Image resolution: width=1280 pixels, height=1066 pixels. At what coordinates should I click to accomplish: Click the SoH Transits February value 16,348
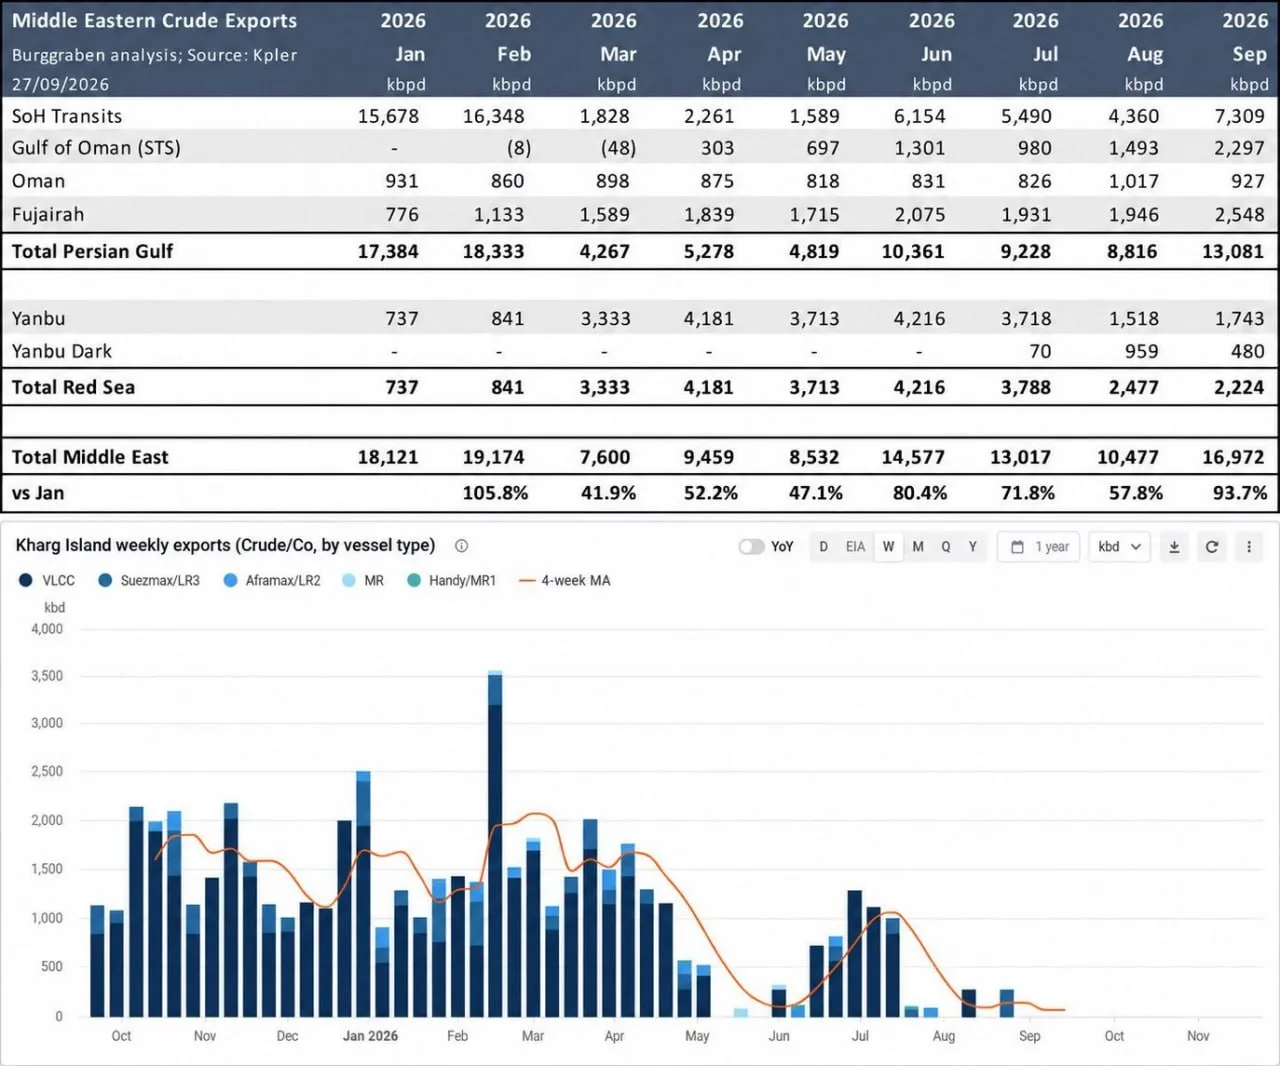point(493,116)
